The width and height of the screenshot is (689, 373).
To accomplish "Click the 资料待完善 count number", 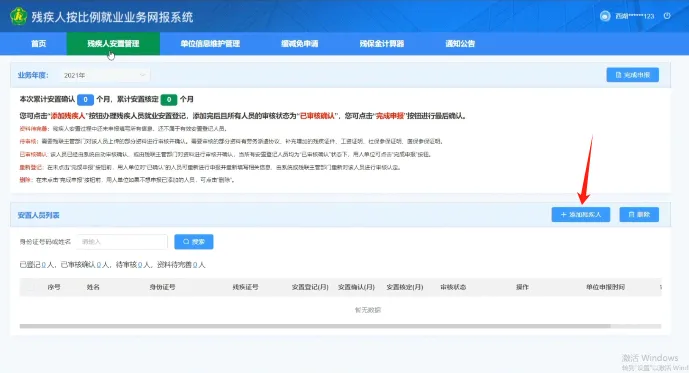I will [195, 265].
